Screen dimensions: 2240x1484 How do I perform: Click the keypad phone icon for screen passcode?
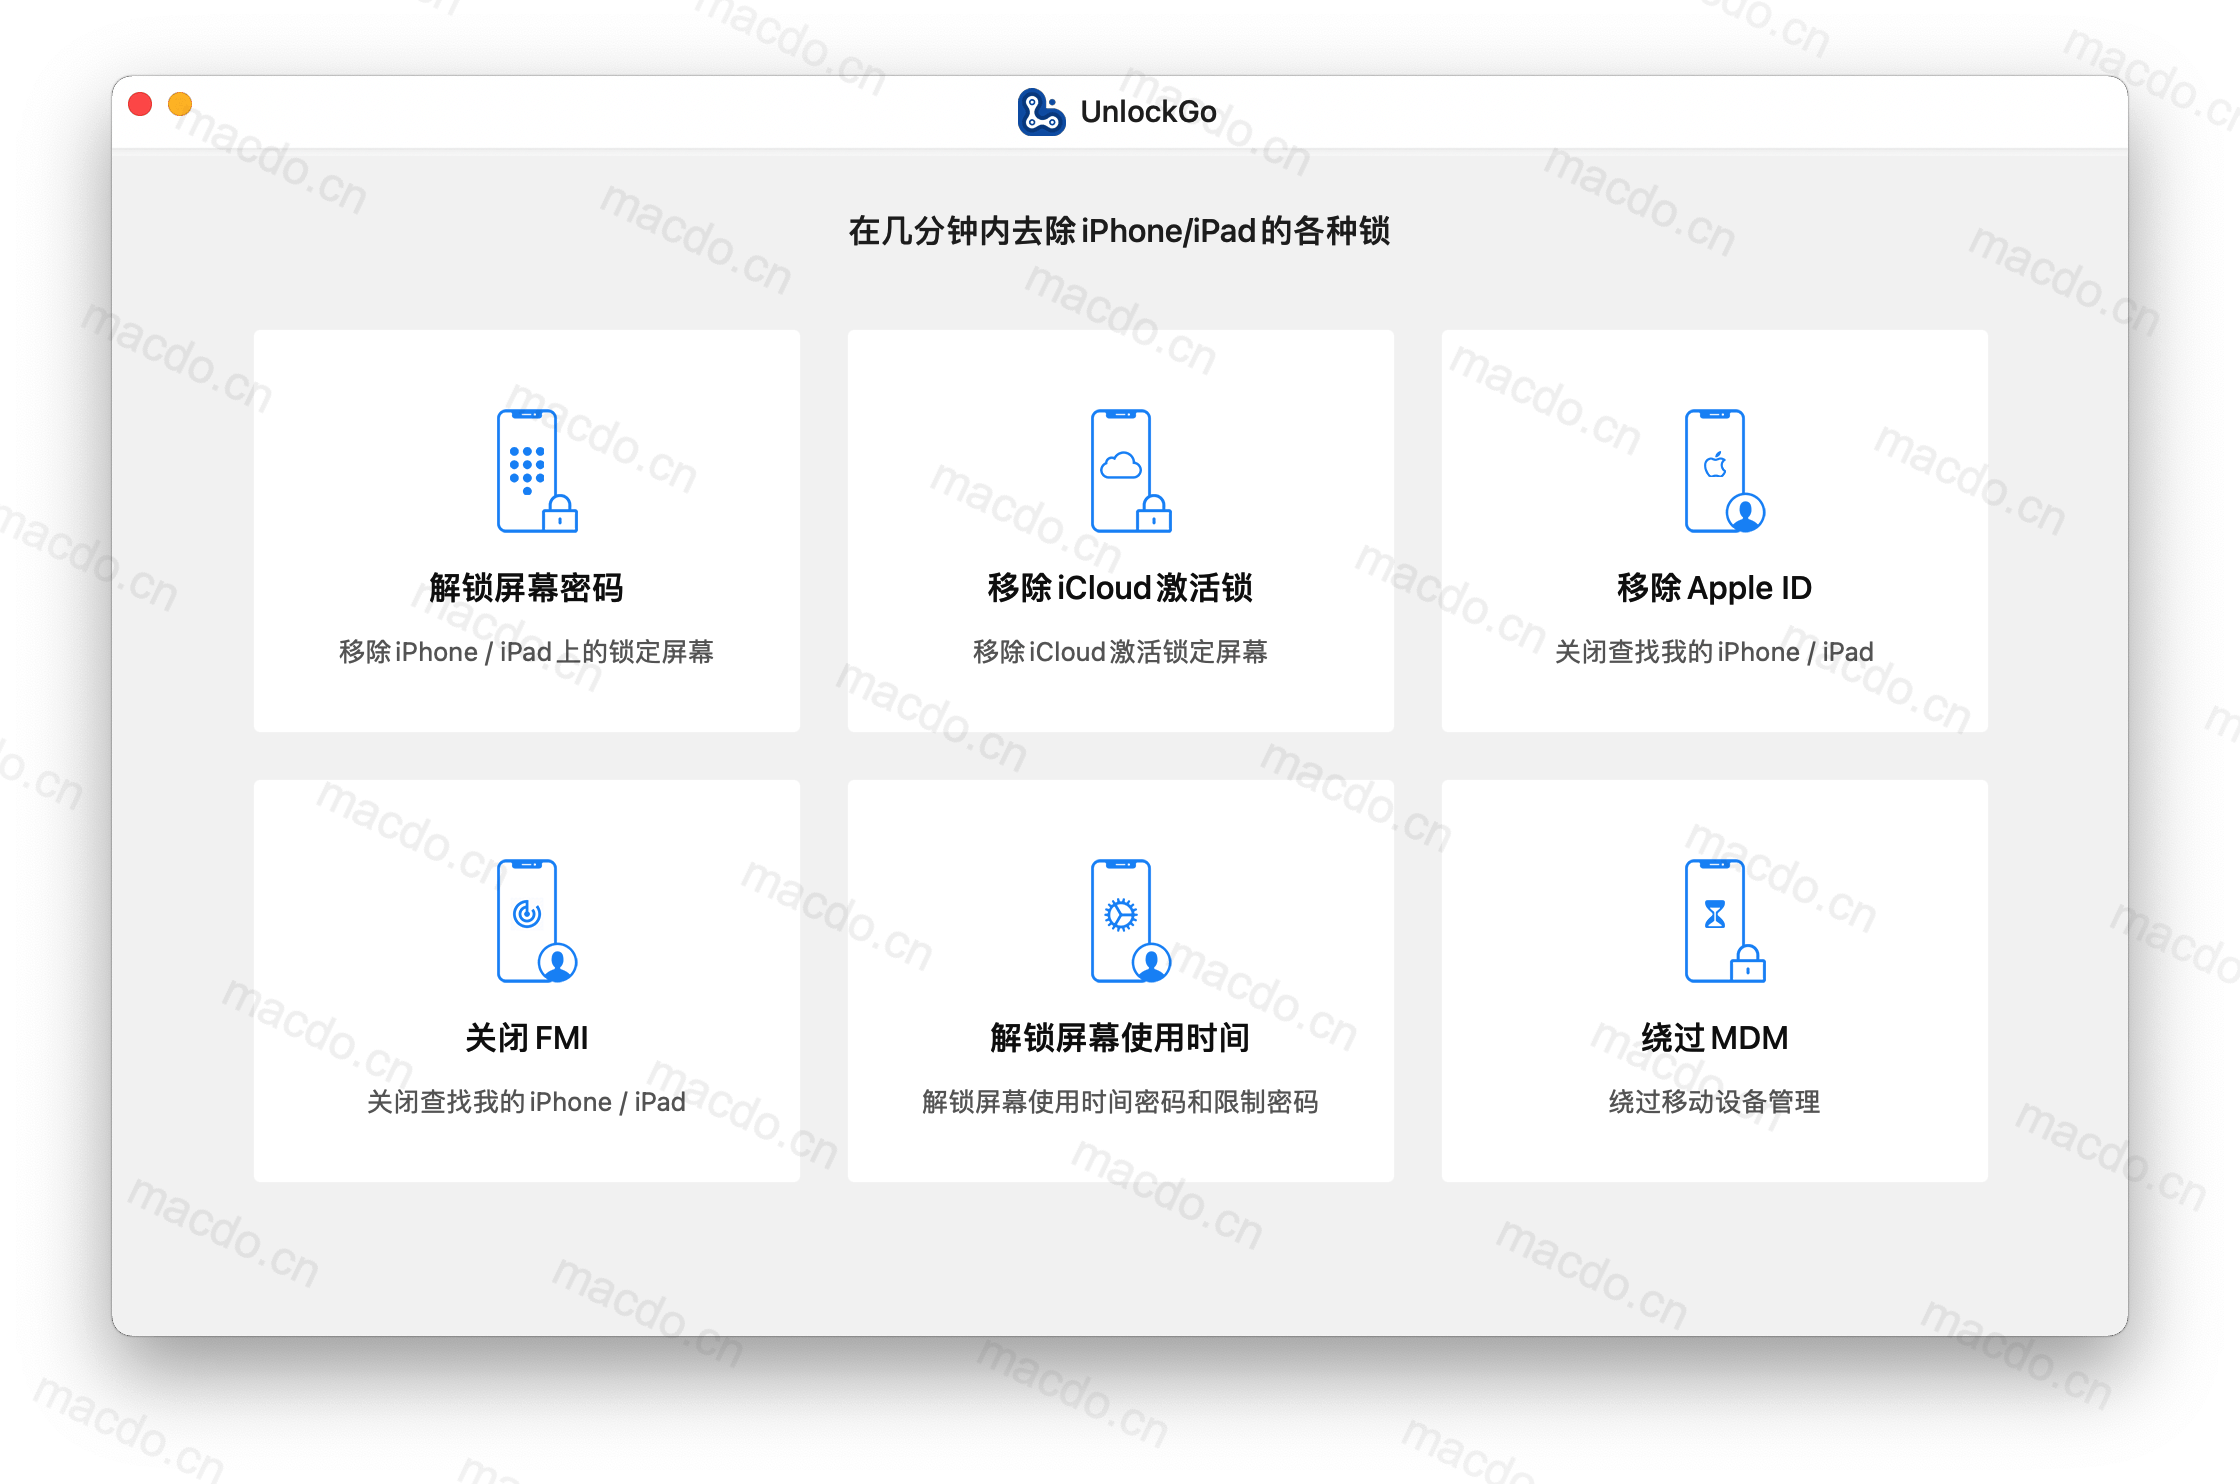tap(537, 471)
